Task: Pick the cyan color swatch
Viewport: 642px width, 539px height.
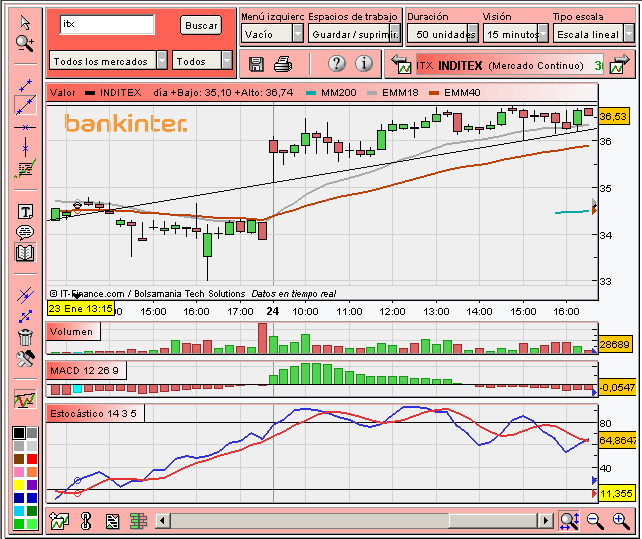Action: pos(19,511)
